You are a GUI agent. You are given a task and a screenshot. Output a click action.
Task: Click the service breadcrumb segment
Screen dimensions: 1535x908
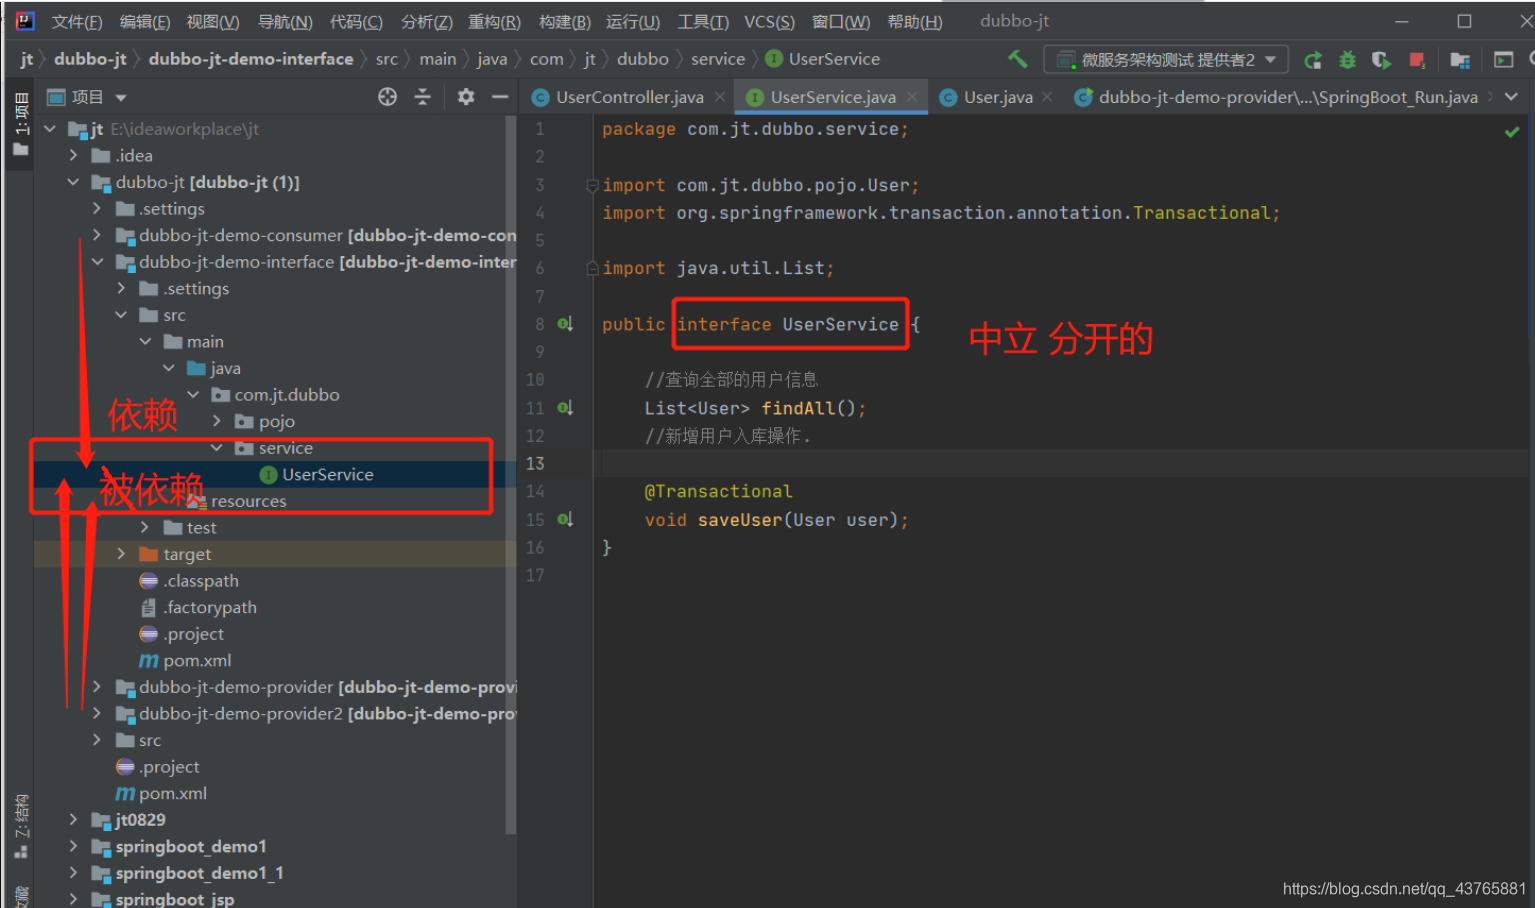[x=718, y=59]
